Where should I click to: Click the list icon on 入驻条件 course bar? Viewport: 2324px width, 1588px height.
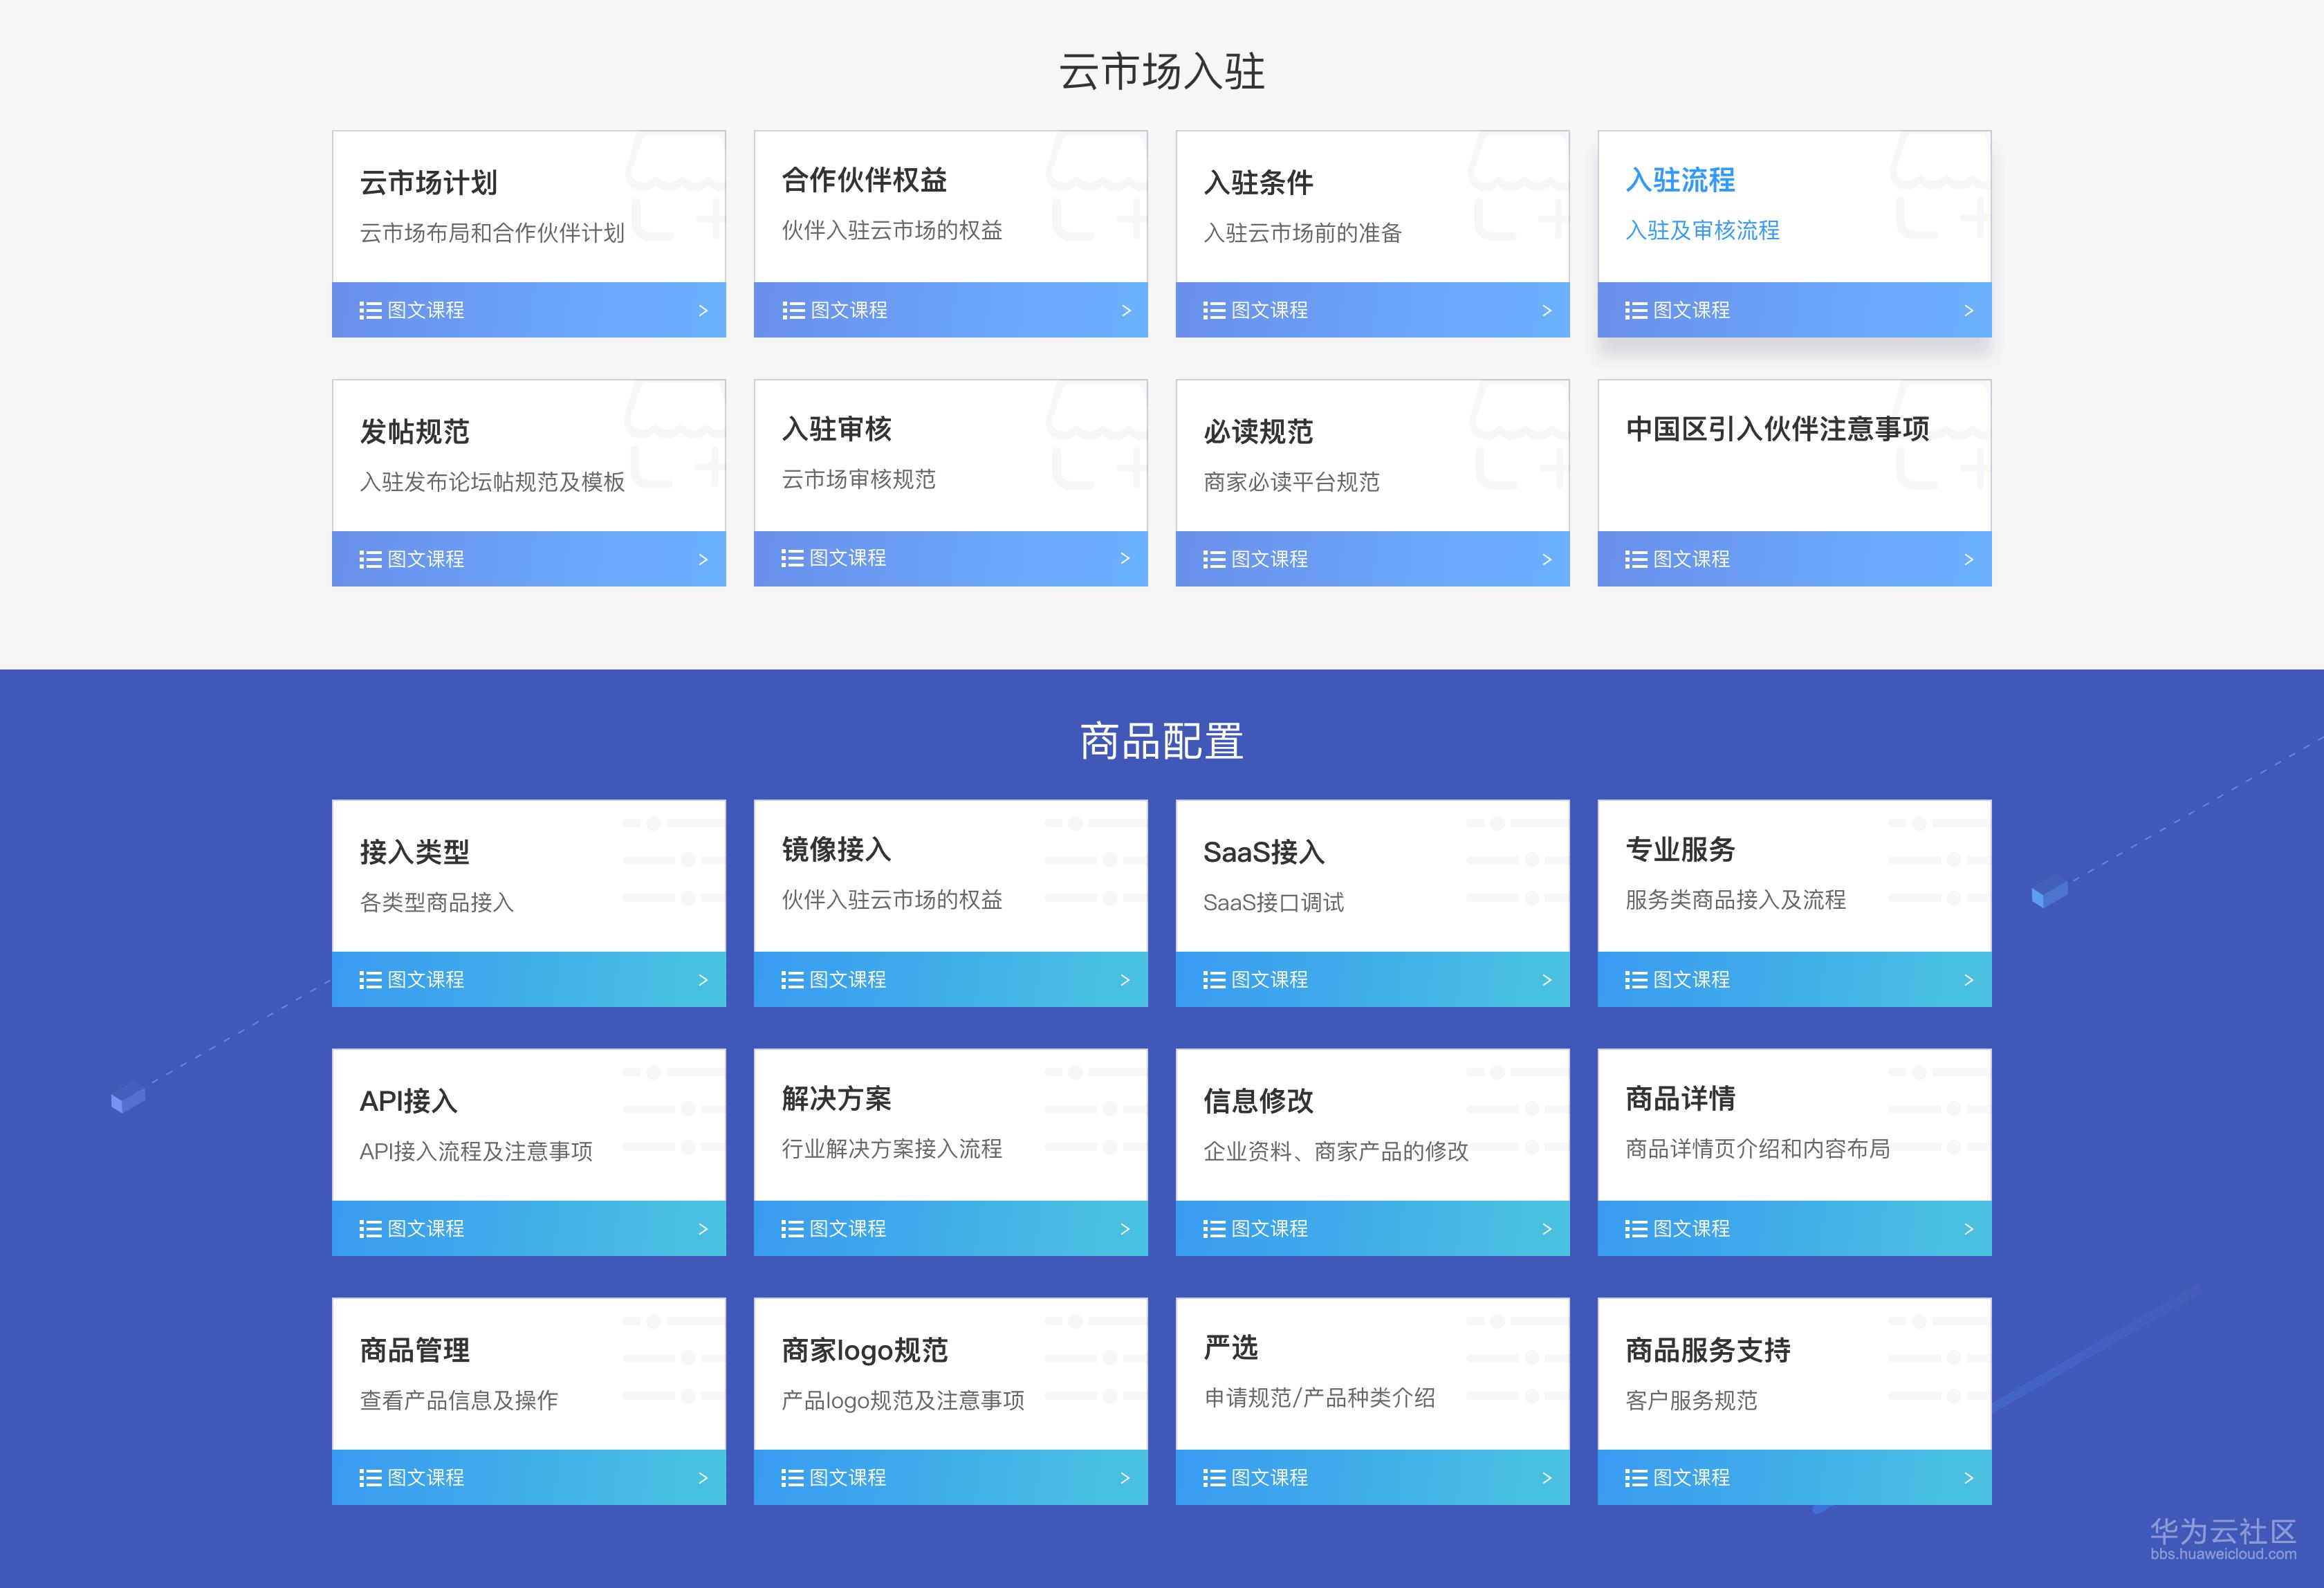coord(1213,310)
